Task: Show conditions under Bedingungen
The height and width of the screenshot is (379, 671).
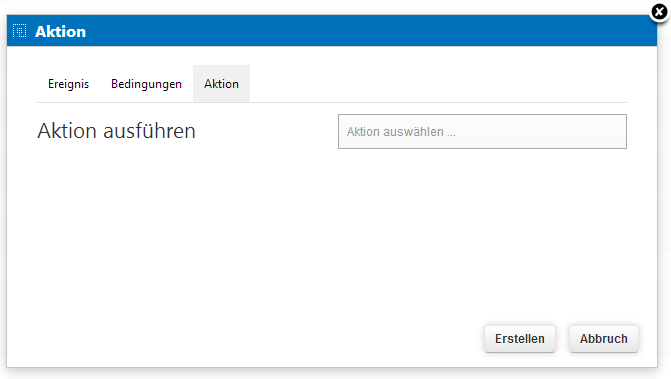Action: pos(146,84)
